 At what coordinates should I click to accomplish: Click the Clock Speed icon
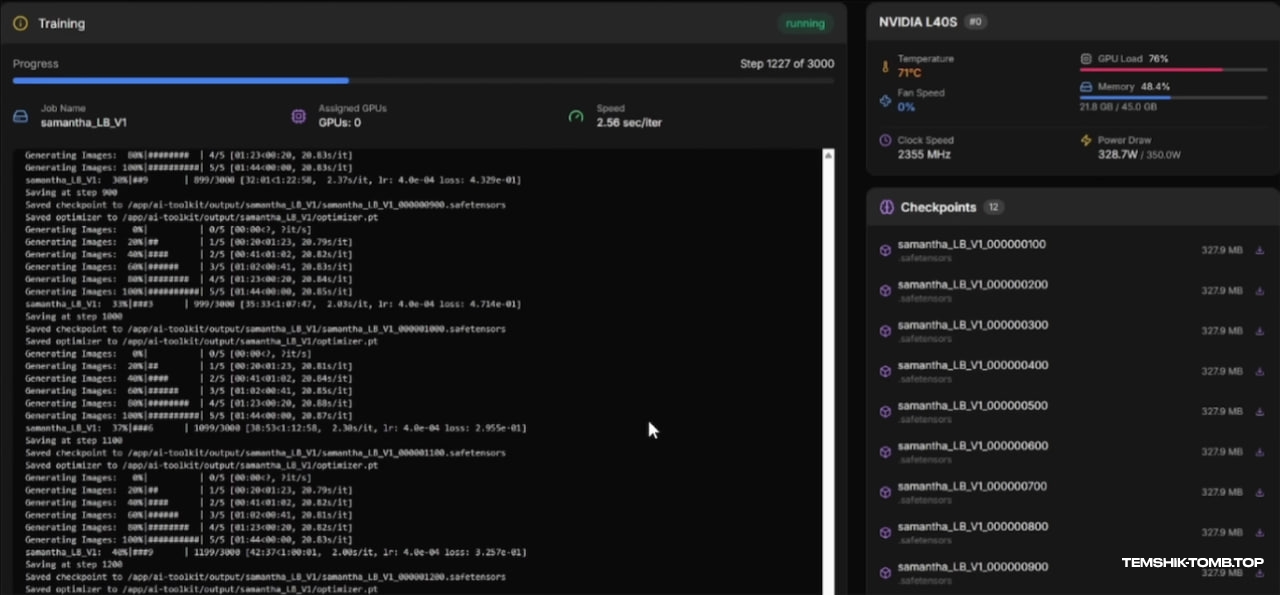pos(884,141)
